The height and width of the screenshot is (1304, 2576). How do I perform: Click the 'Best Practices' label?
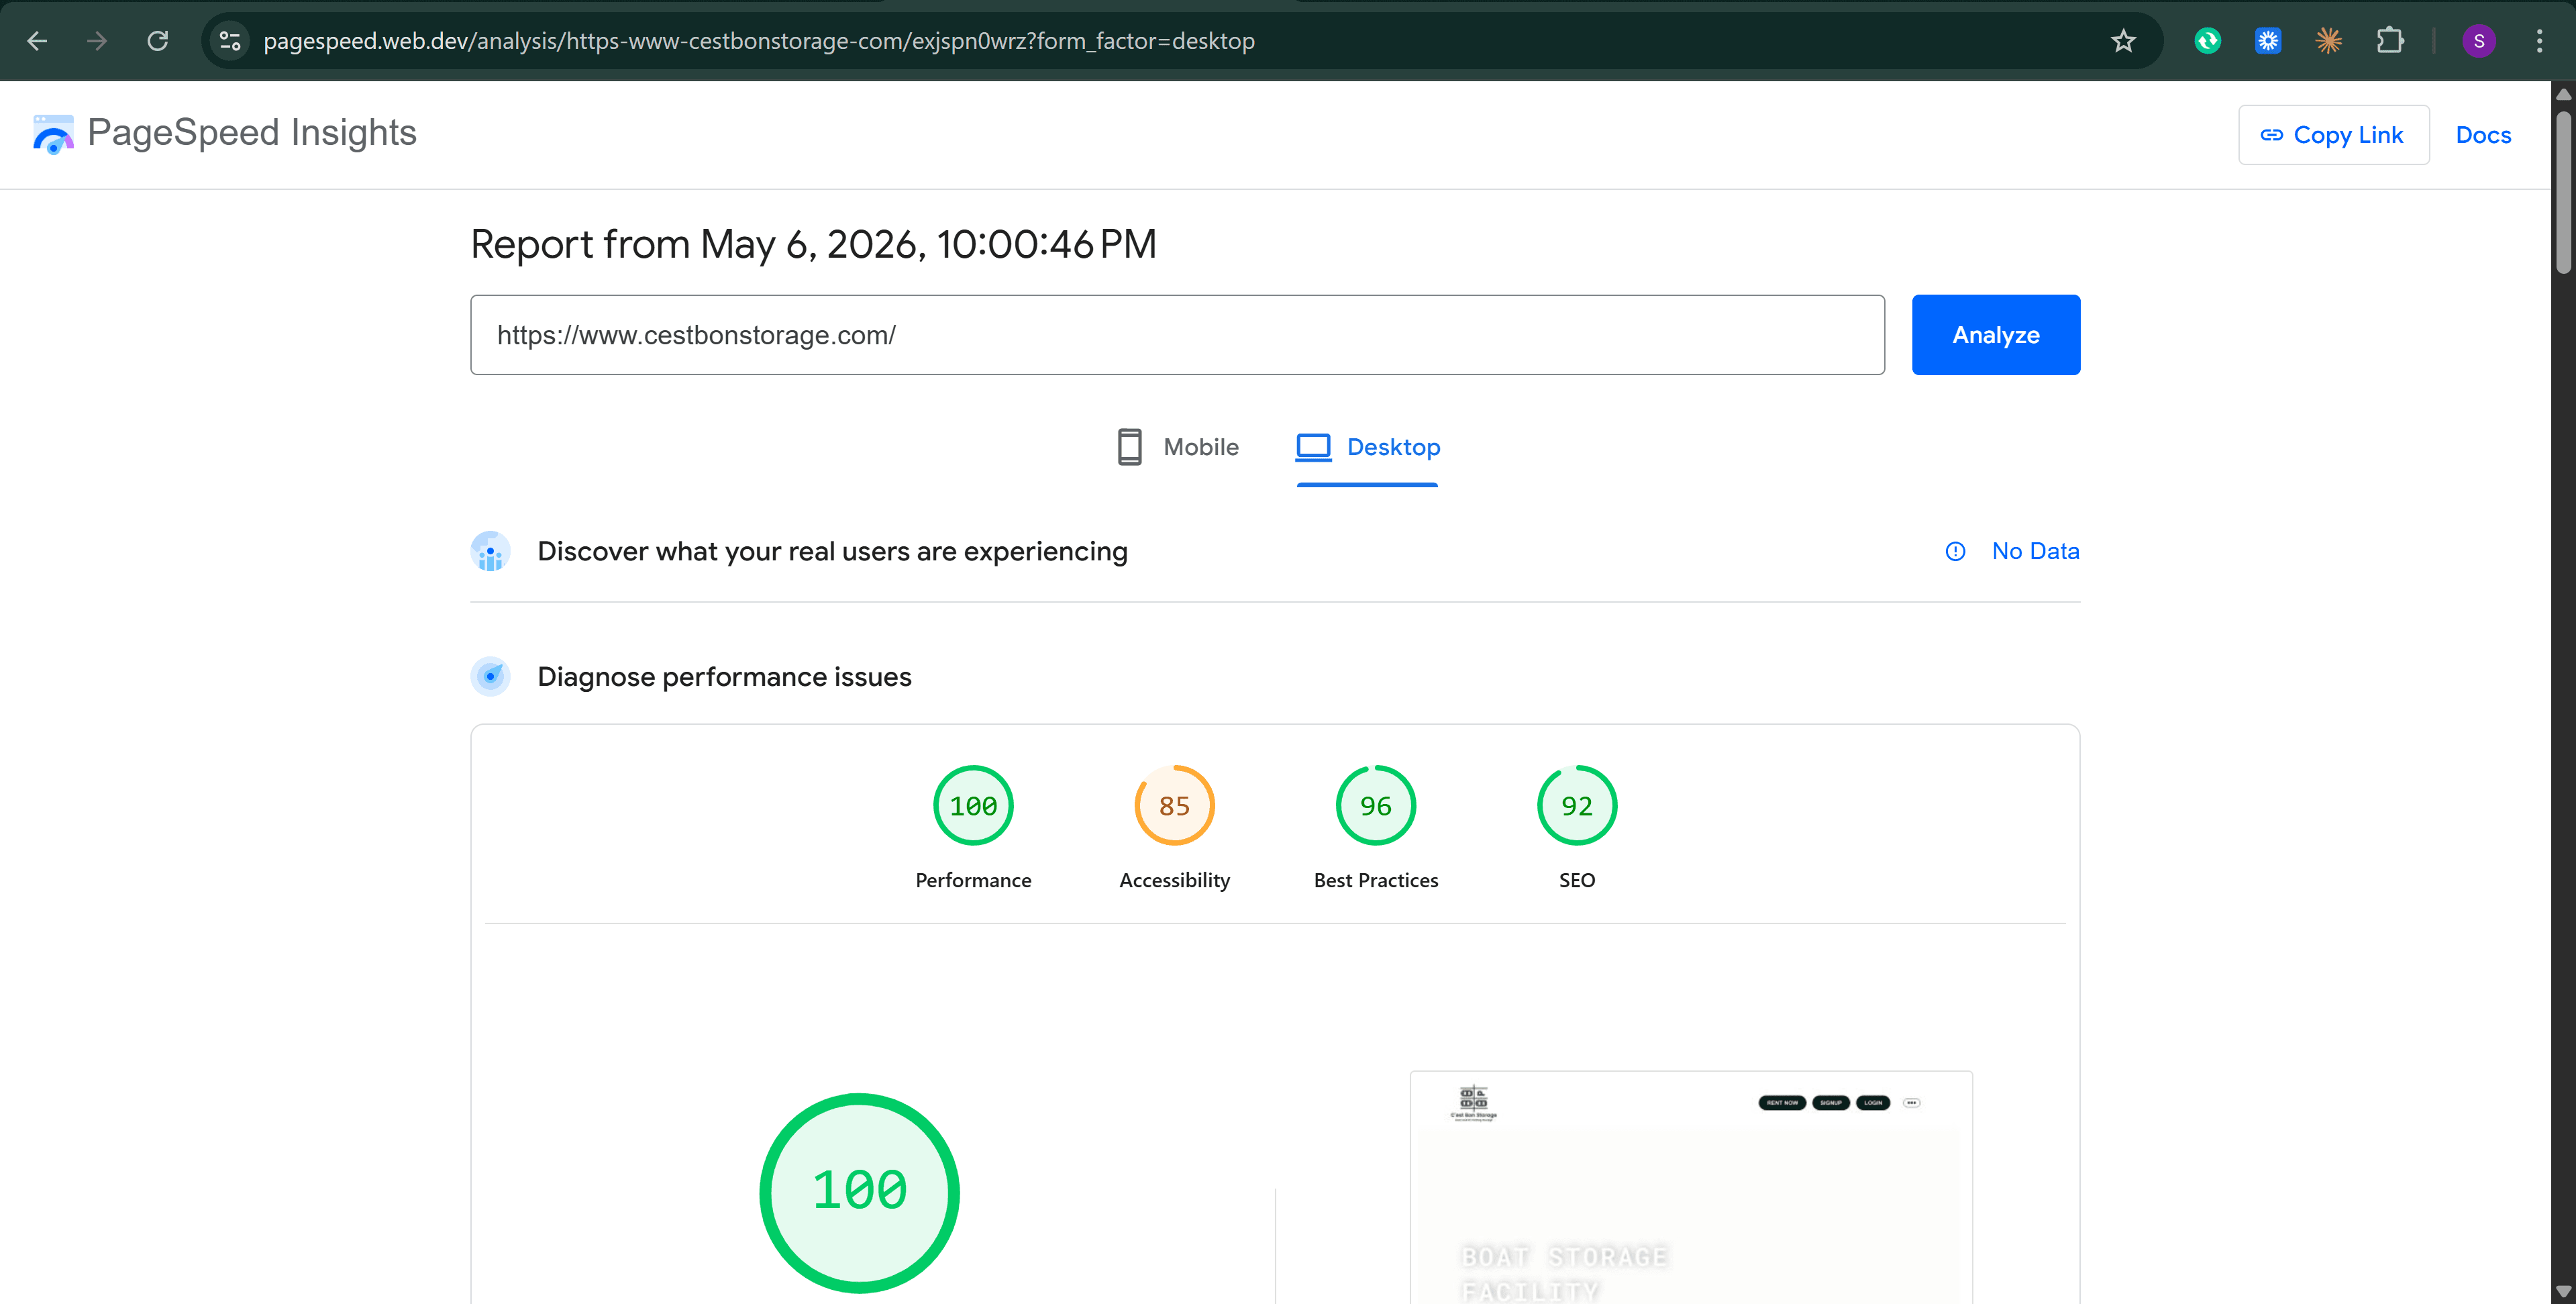1375,880
